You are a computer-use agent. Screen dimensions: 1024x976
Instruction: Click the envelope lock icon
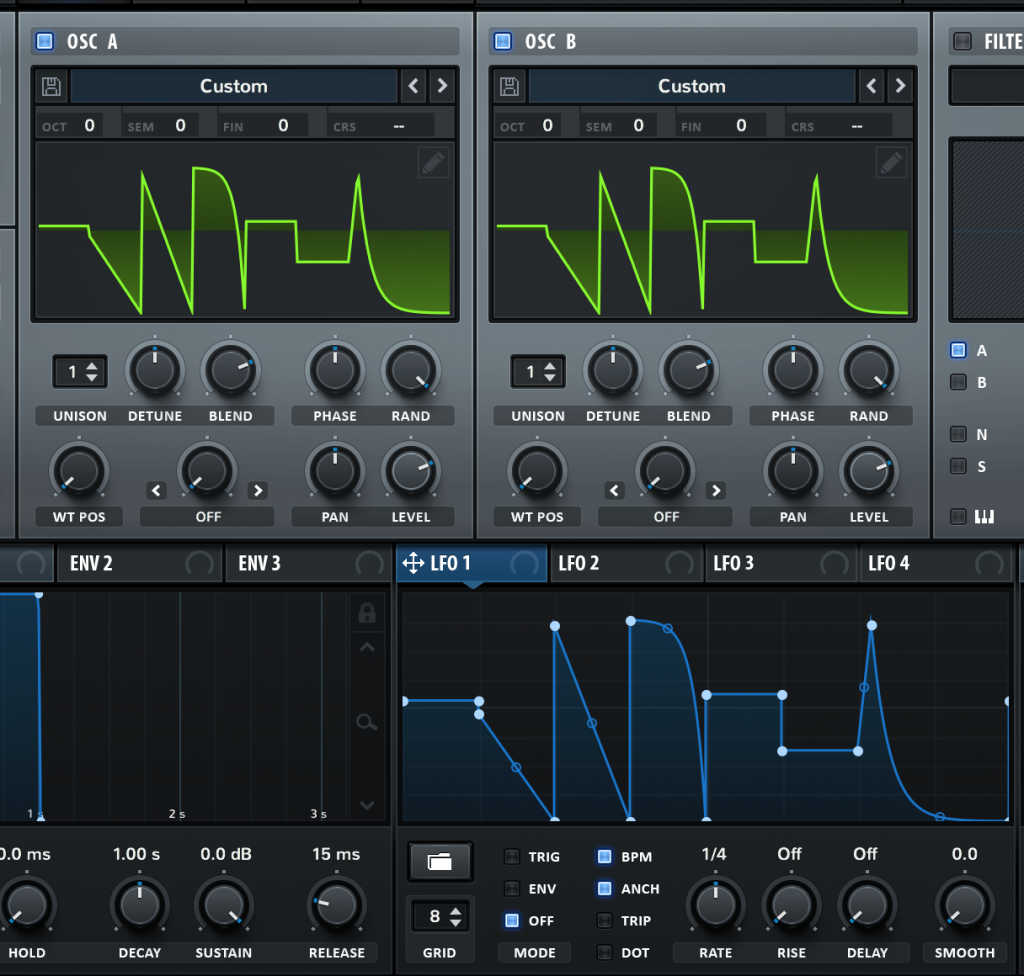coord(366,613)
